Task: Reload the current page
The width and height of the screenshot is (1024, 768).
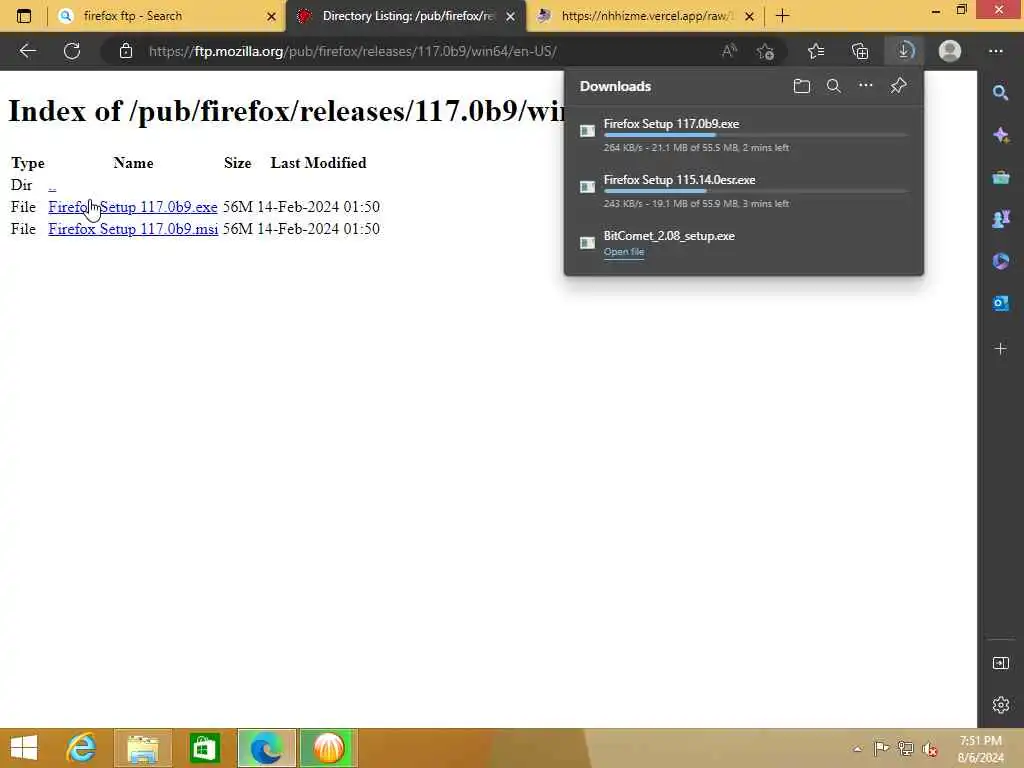Action: click(72, 51)
